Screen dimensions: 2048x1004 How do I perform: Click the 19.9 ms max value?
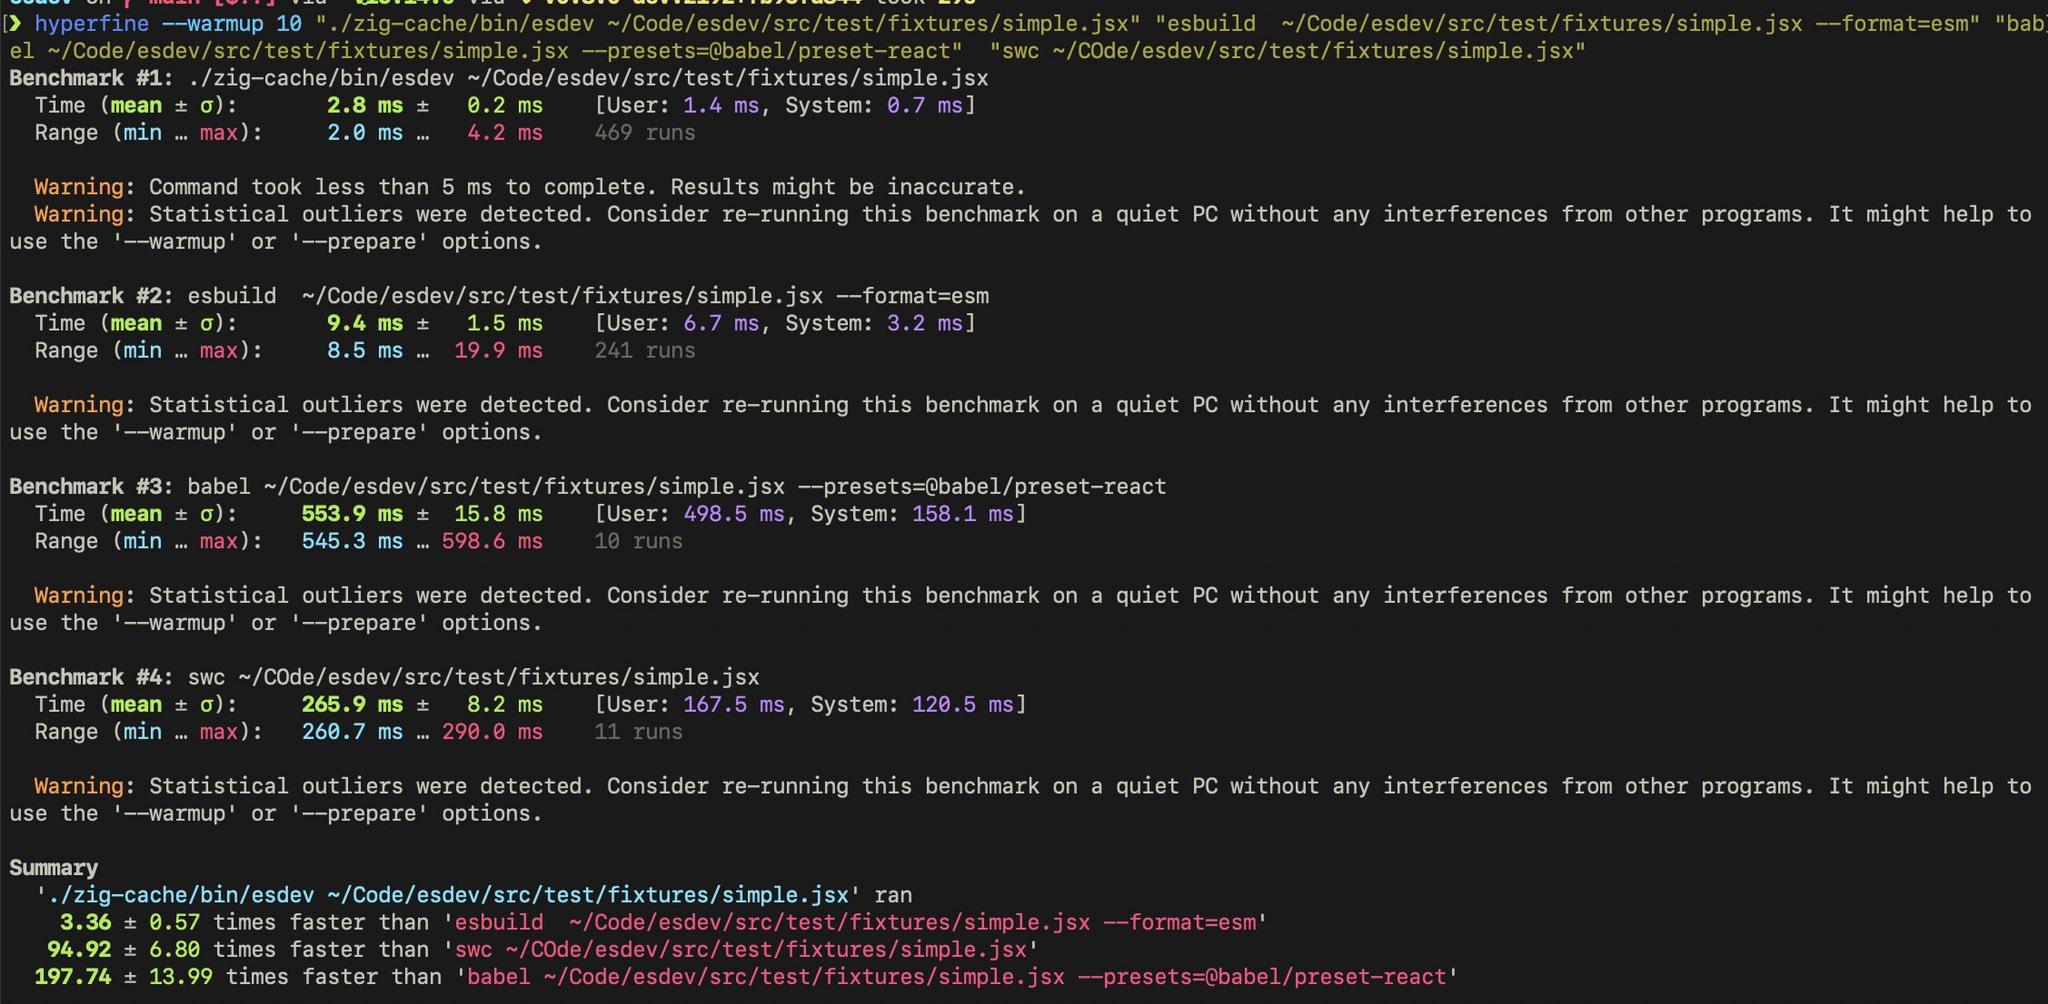tap(498, 350)
